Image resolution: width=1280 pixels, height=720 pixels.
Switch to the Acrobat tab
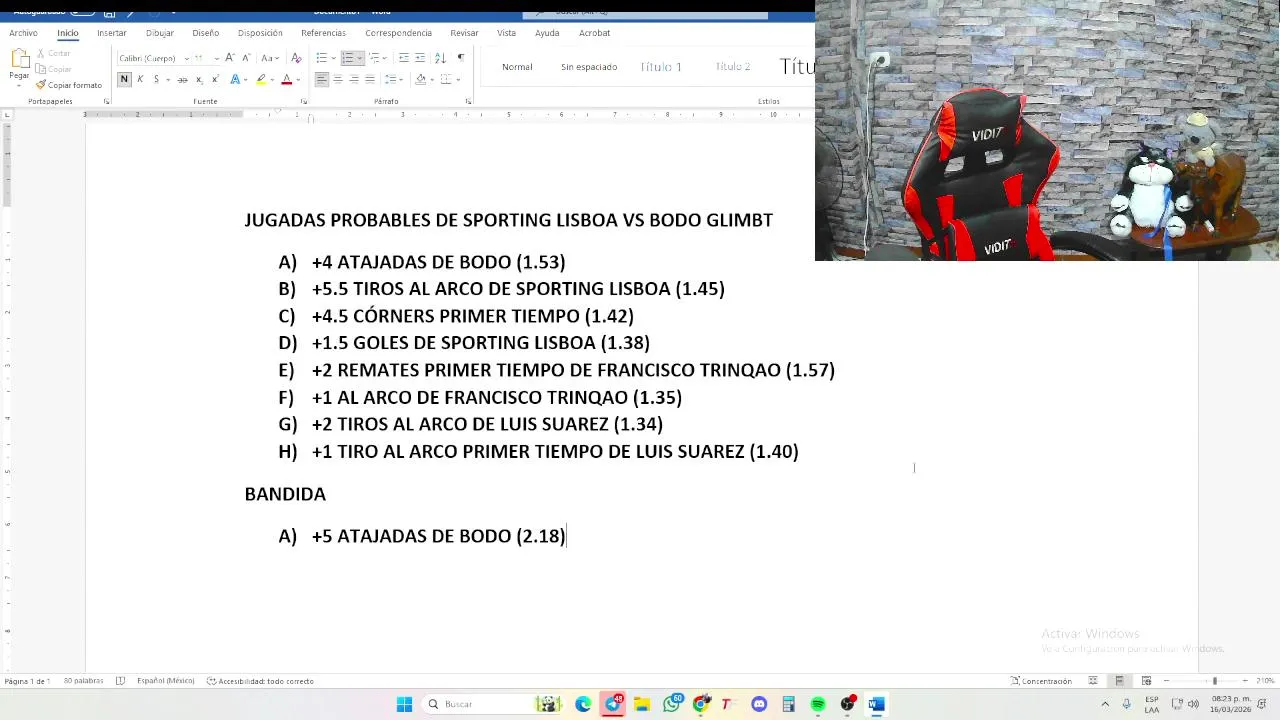594,33
